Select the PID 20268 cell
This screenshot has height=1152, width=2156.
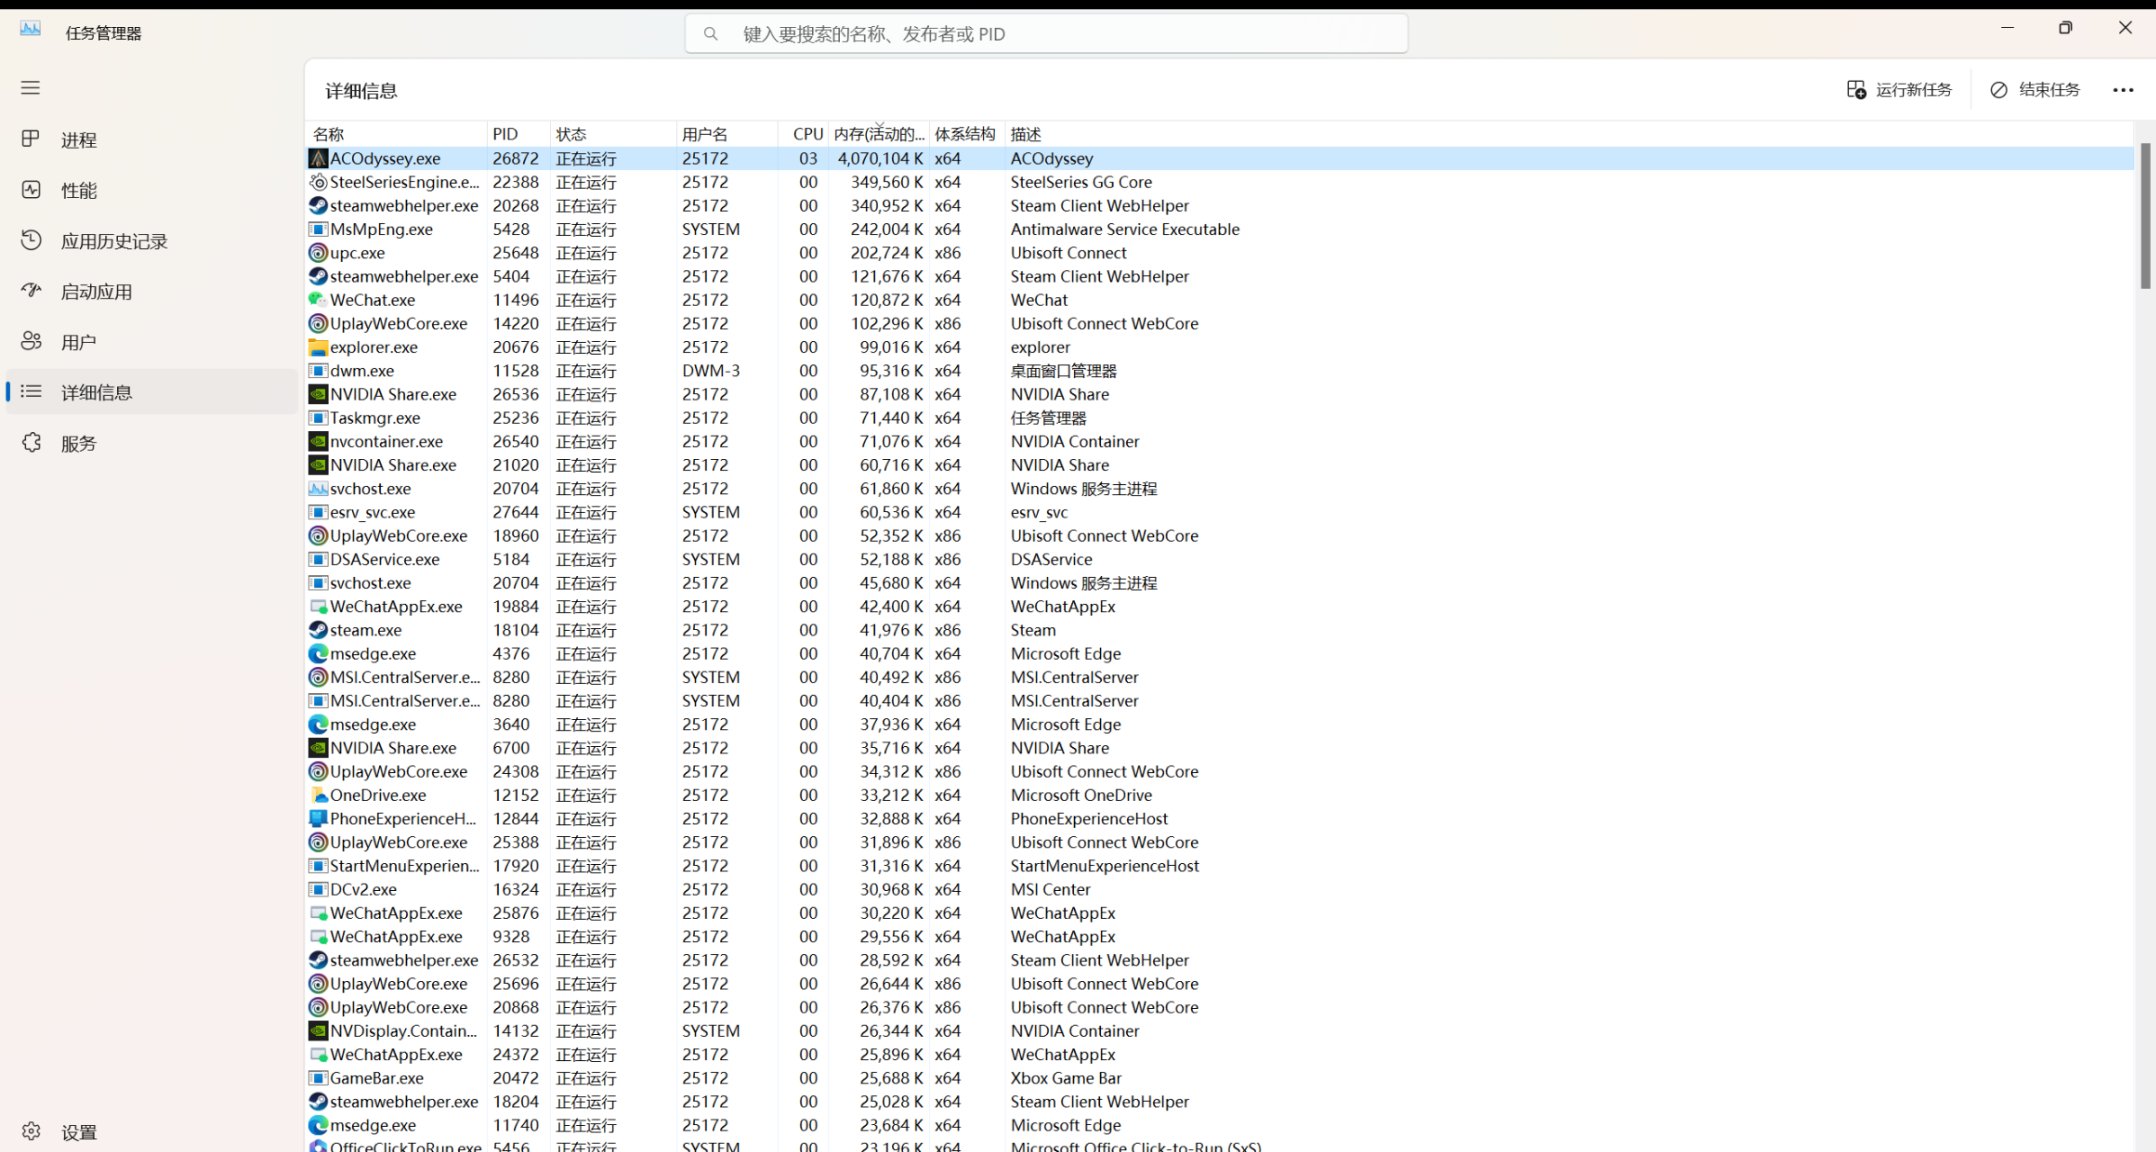click(x=515, y=206)
